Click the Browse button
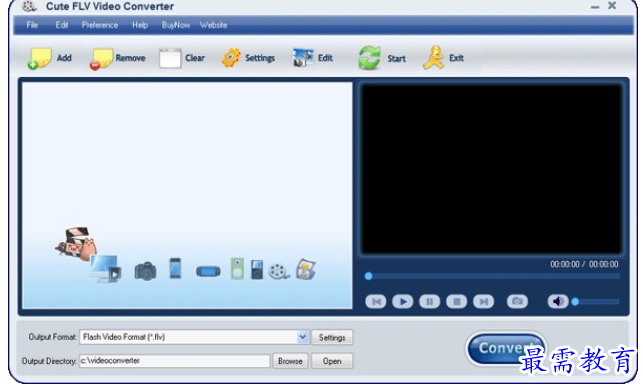This screenshot has width=643, height=392. [x=290, y=361]
